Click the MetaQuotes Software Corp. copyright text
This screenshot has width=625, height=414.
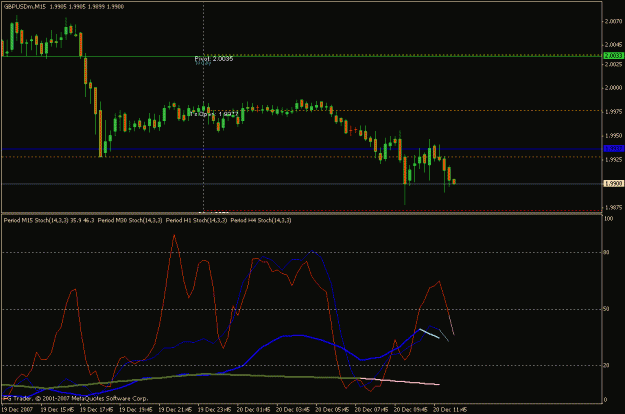click(x=76, y=398)
